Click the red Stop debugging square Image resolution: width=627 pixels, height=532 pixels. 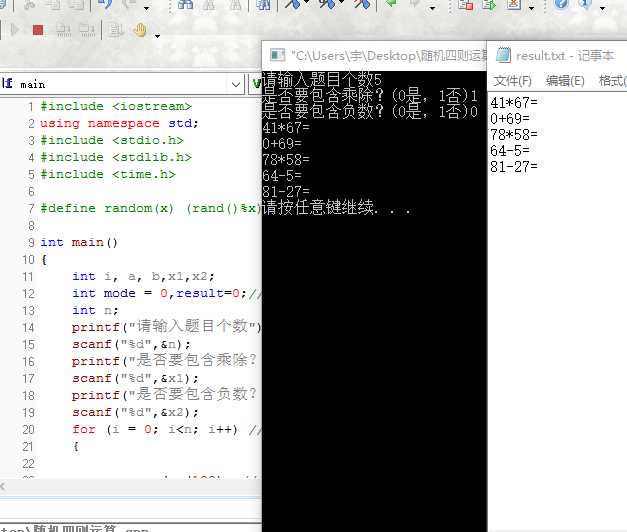(38, 30)
